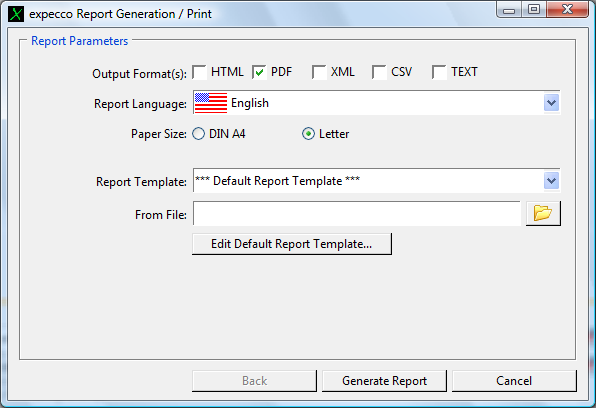Click the expecco logo in the title bar
The width and height of the screenshot is (596, 408).
[x=16, y=14]
